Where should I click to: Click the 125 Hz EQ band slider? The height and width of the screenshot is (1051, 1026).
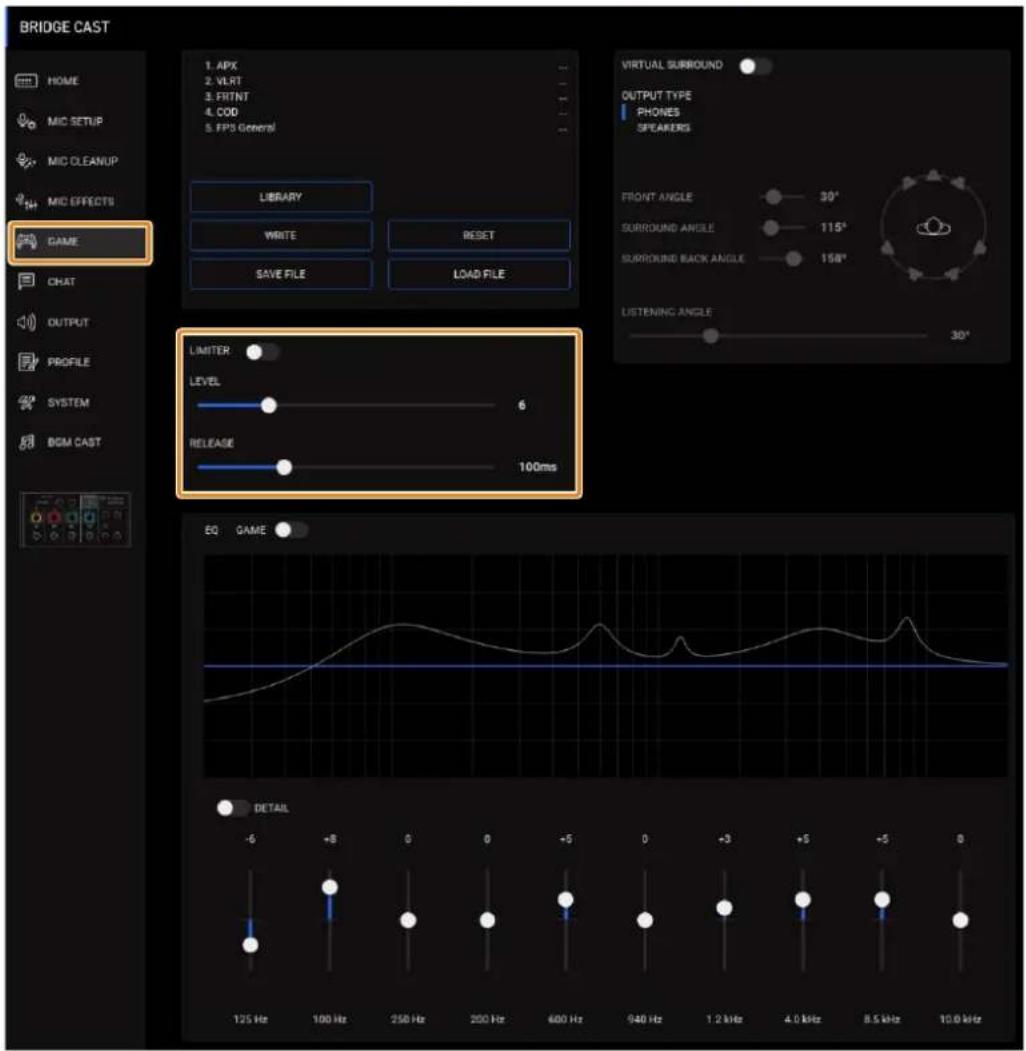pyautogui.click(x=251, y=920)
